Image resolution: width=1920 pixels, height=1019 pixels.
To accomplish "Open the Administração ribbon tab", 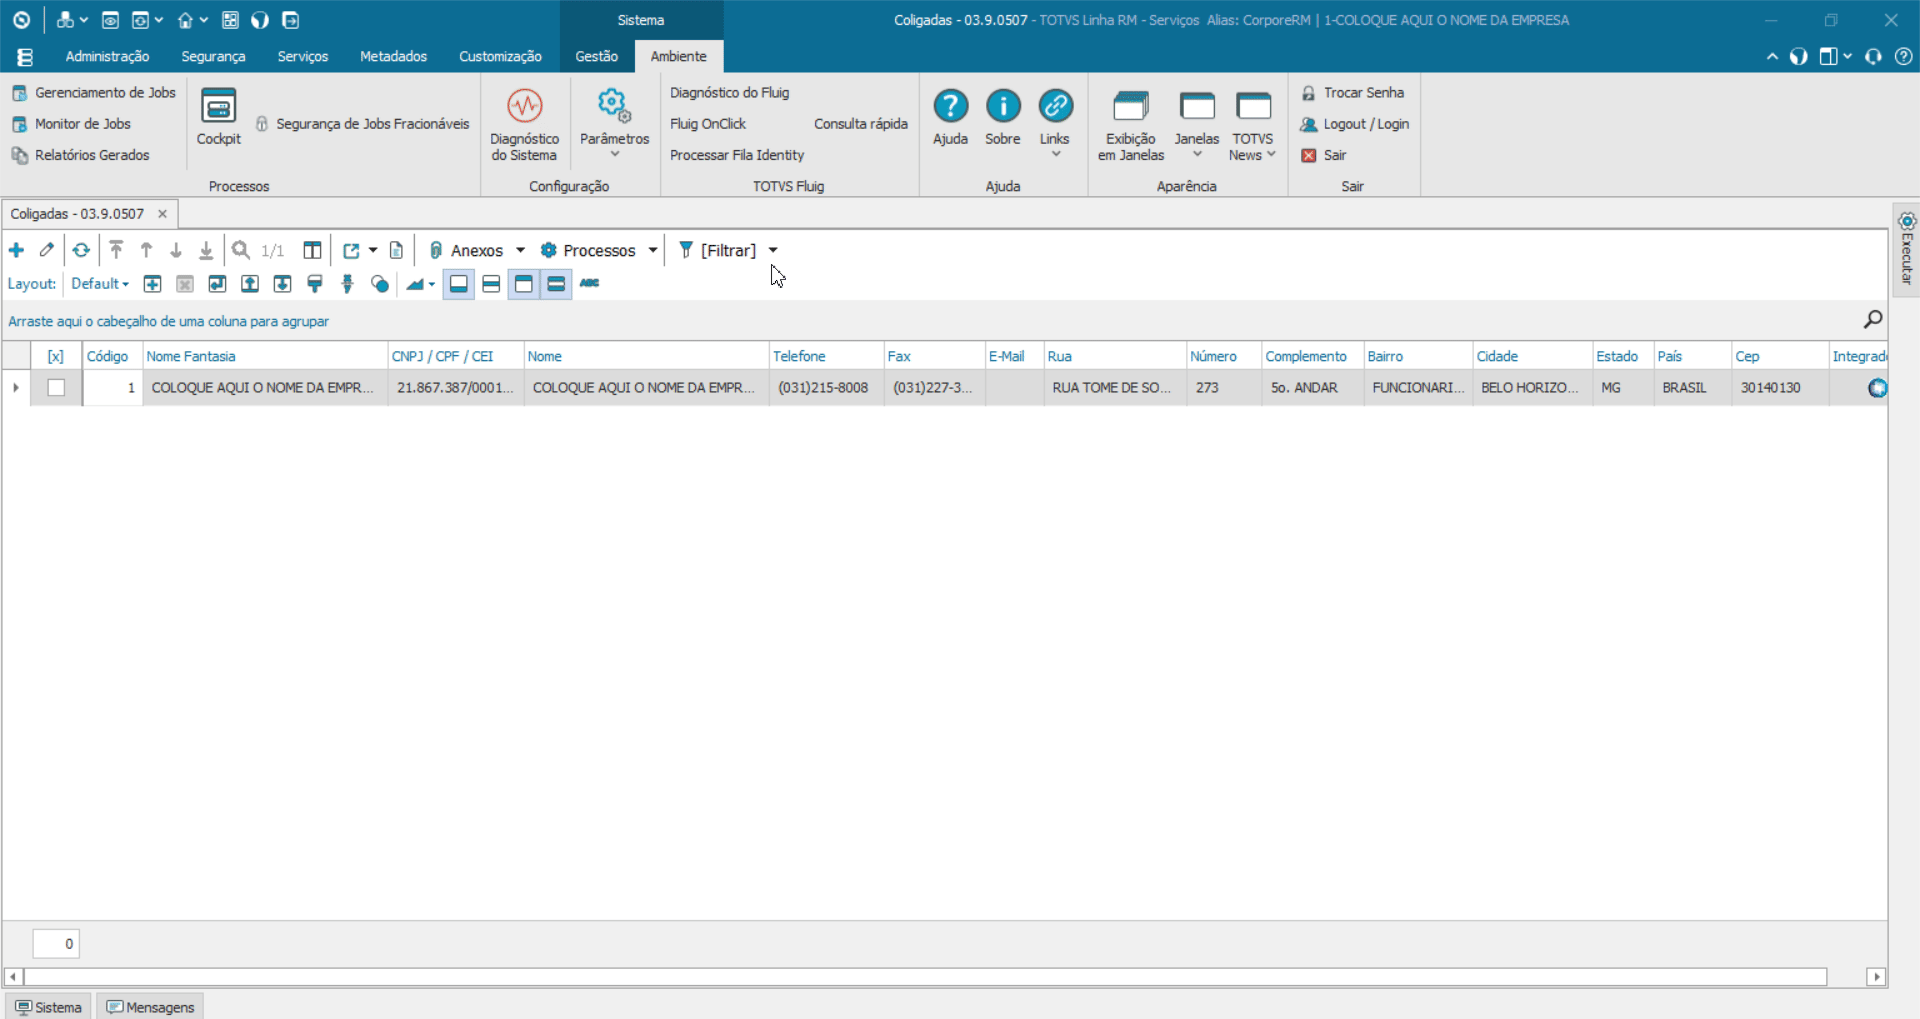I will [x=107, y=57].
